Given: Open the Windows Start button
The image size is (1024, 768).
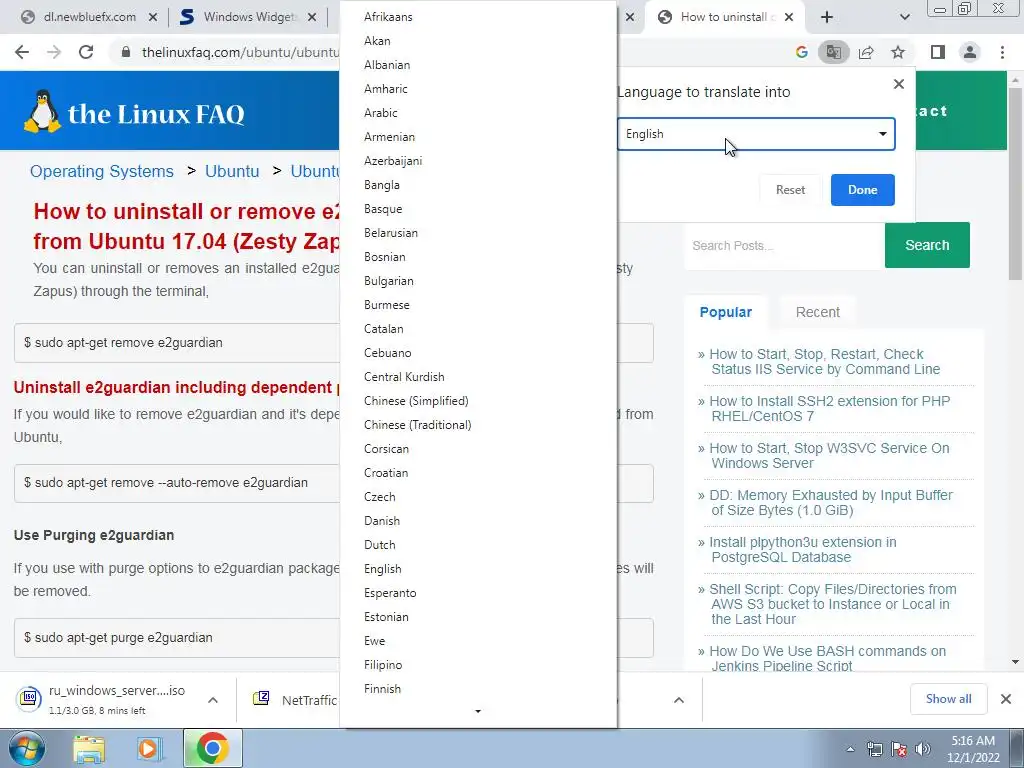Looking at the screenshot, I should pos(27,748).
